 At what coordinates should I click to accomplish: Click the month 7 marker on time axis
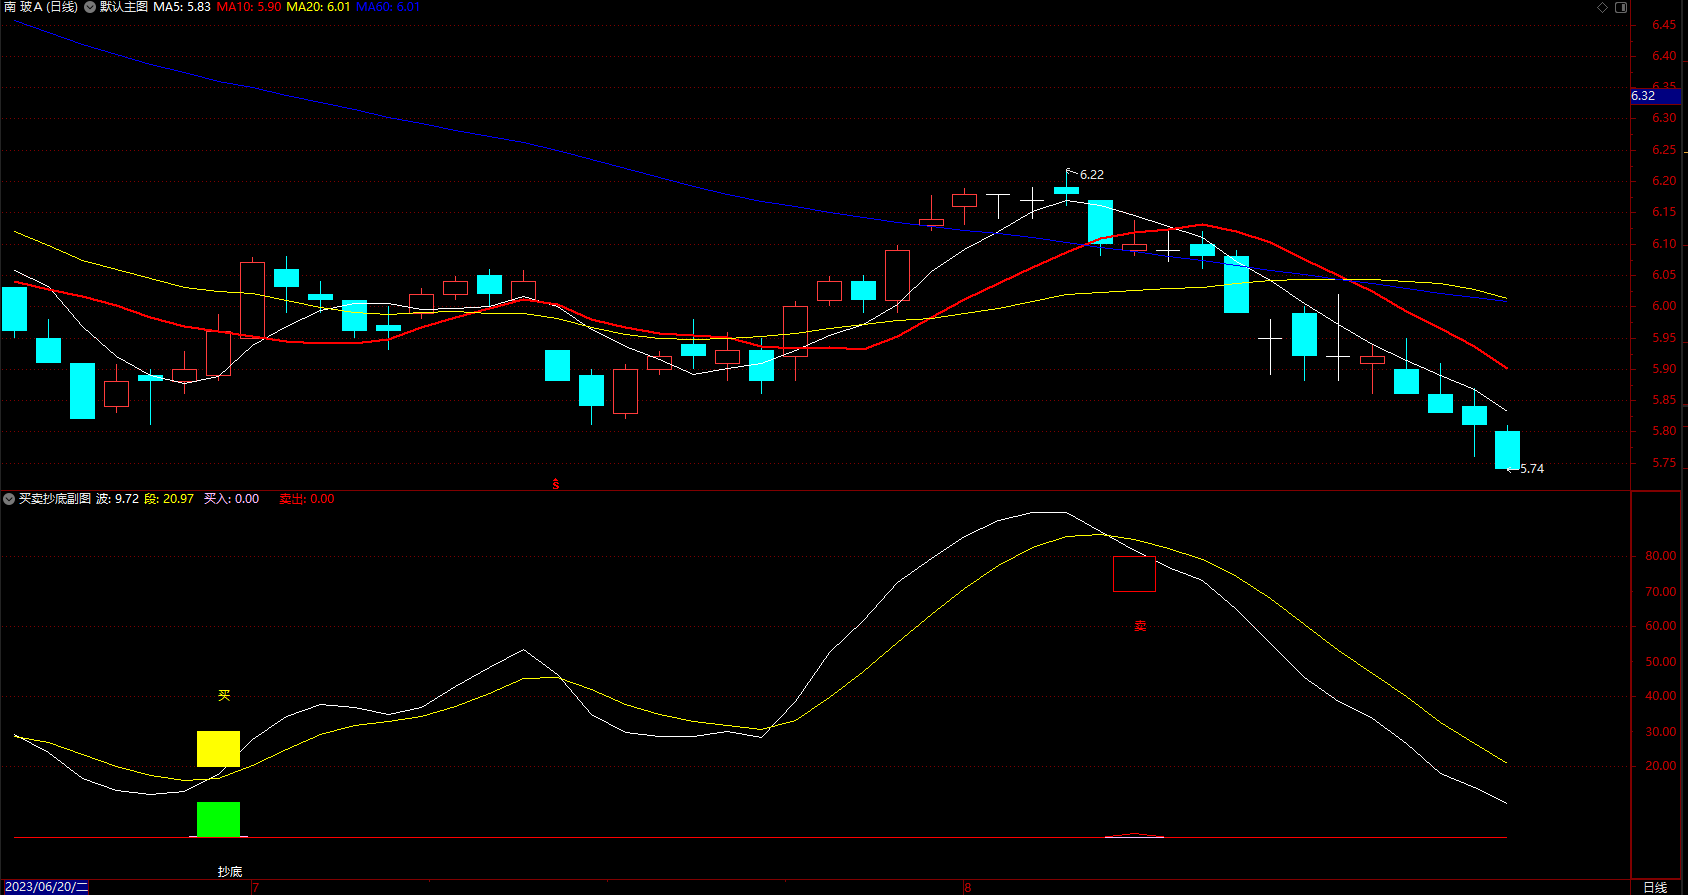[256, 887]
